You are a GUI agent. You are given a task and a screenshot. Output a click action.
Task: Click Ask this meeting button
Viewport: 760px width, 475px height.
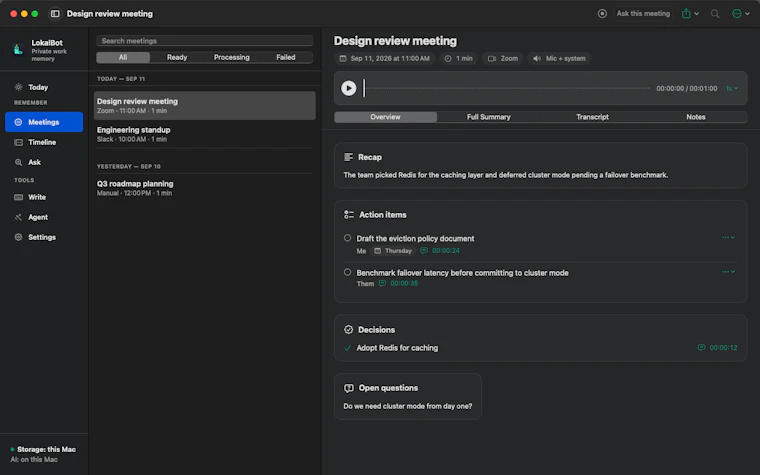(643, 14)
